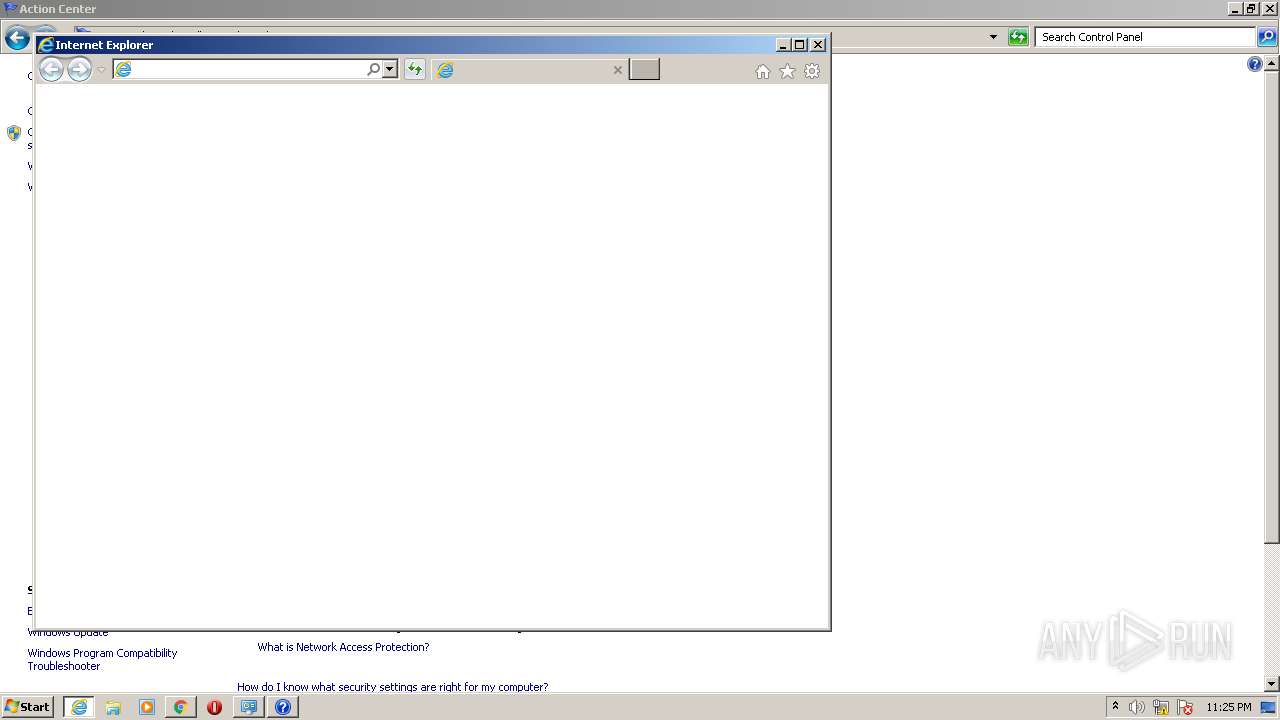
Task: Open a new tab in Internet Explorer
Action: point(644,69)
